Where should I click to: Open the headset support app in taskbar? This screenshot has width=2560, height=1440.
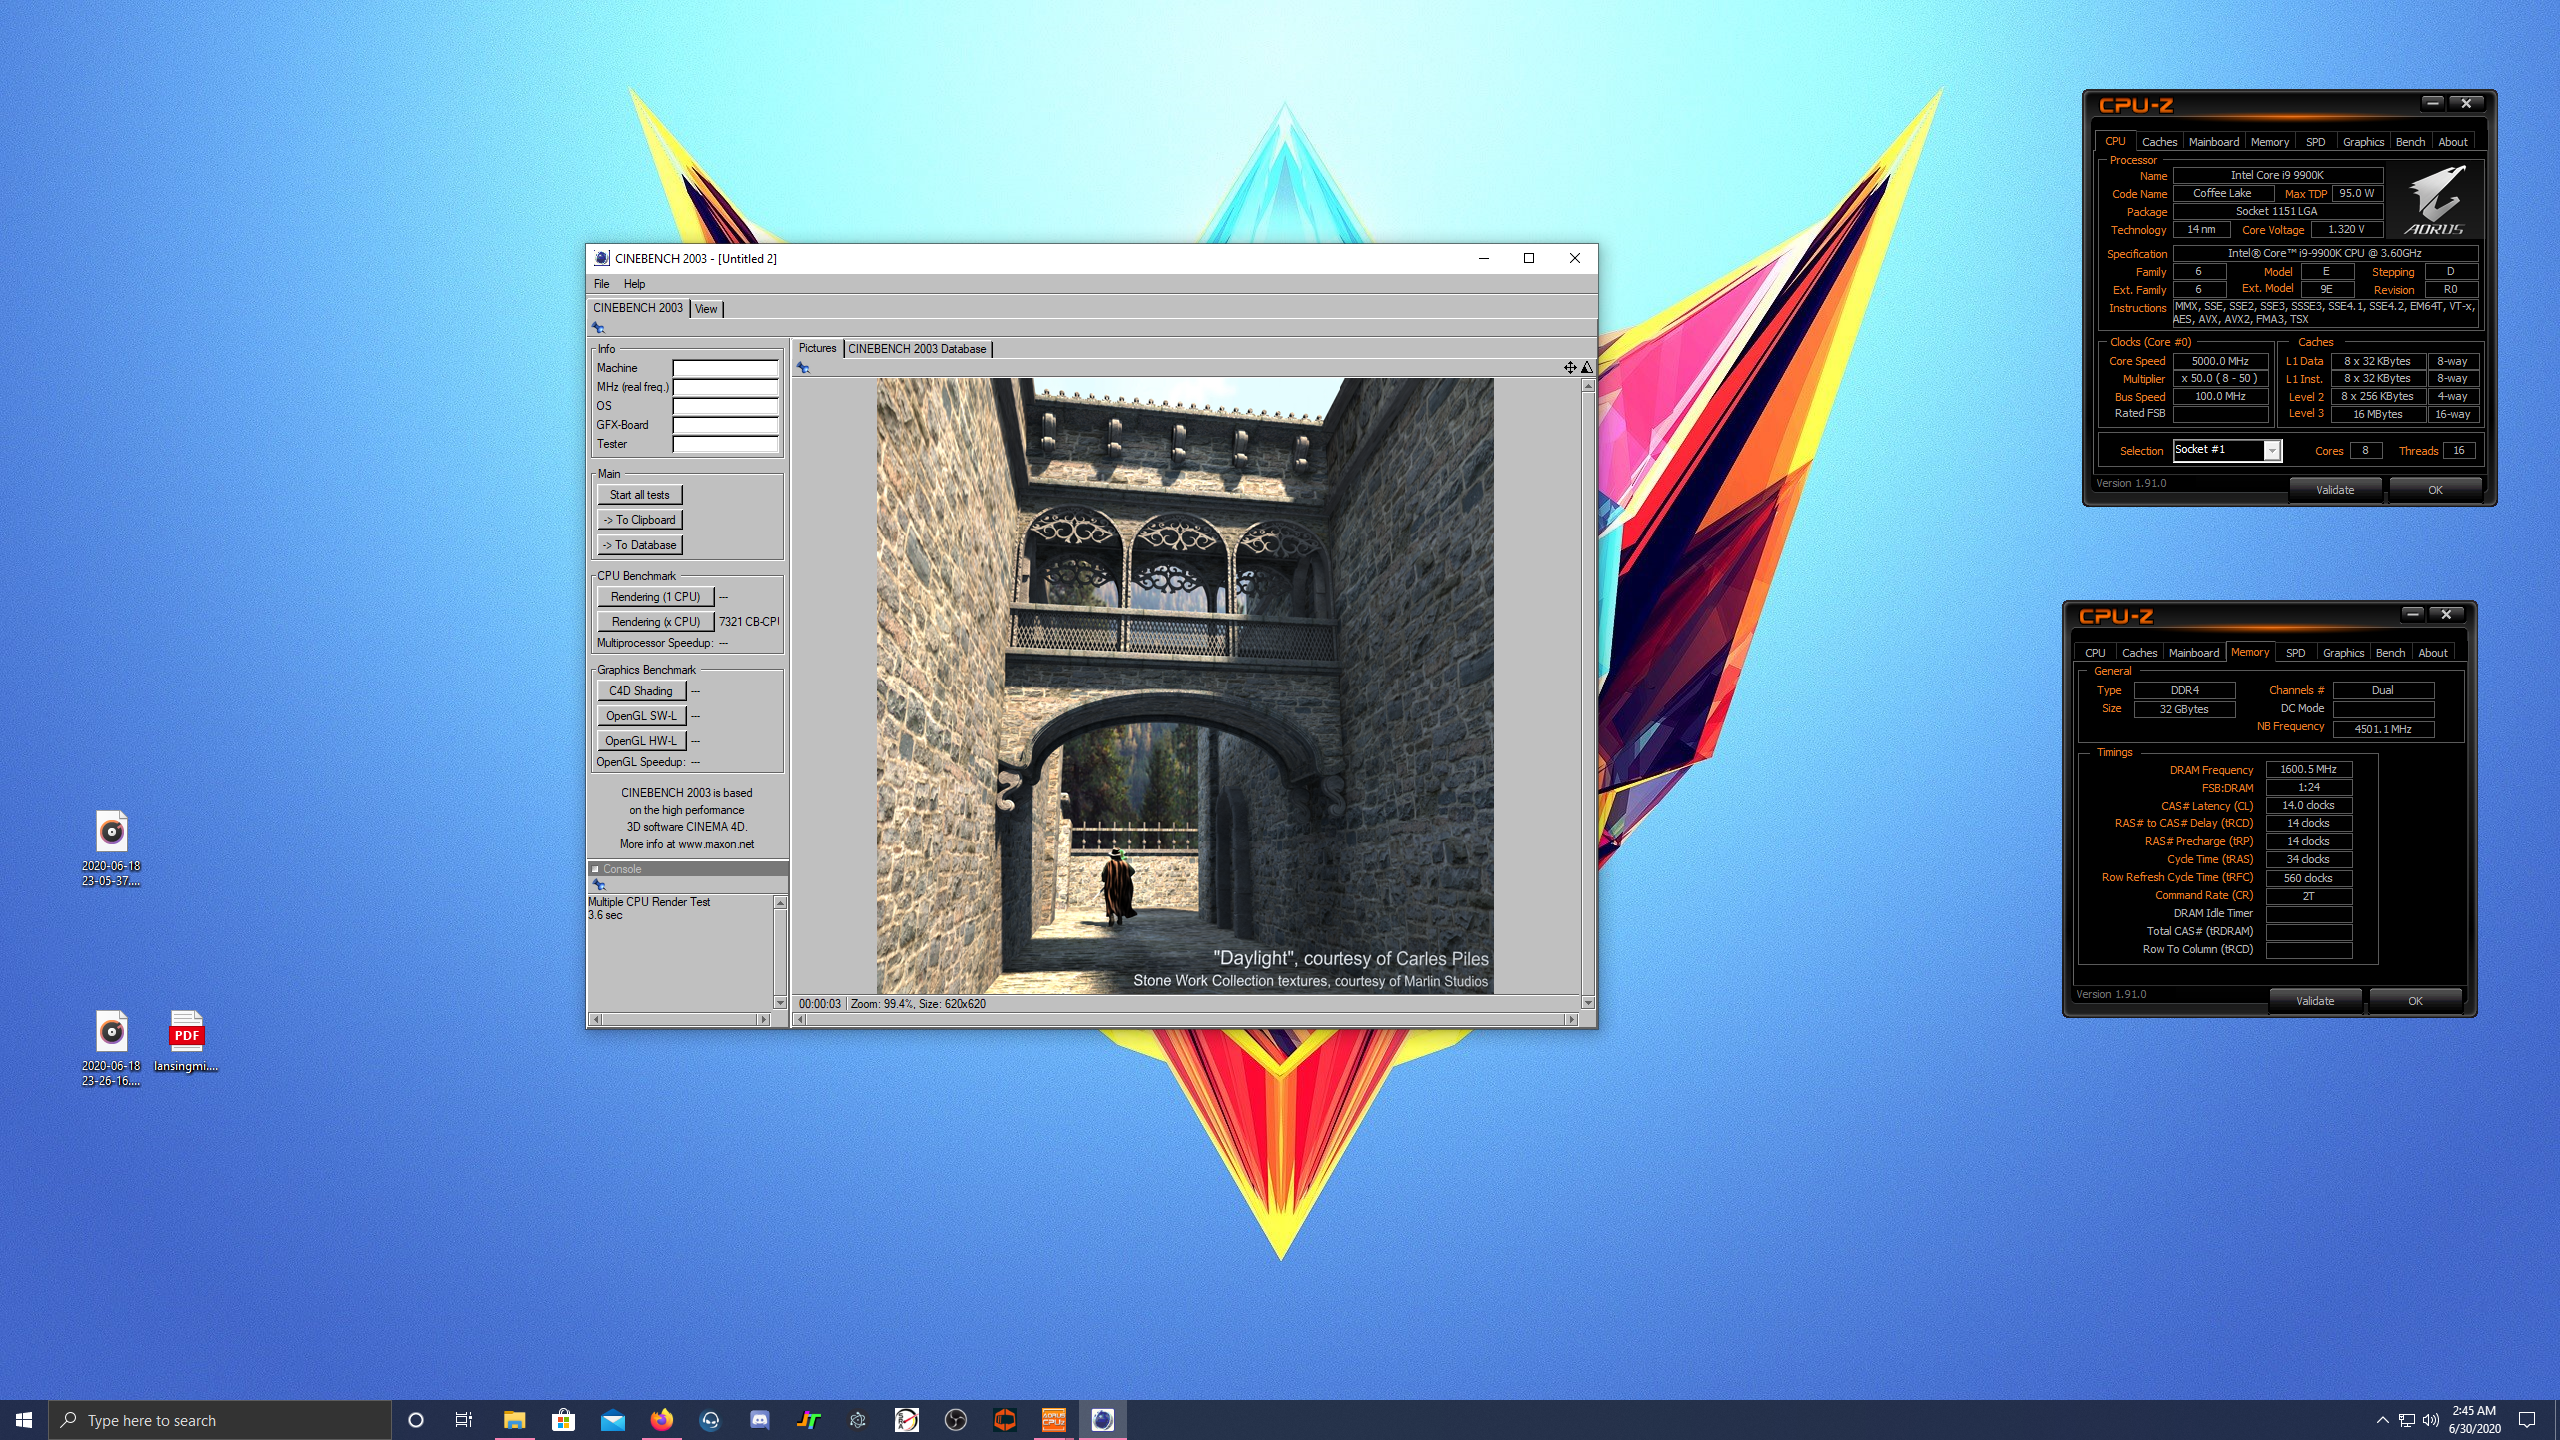click(x=710, y=1420)
